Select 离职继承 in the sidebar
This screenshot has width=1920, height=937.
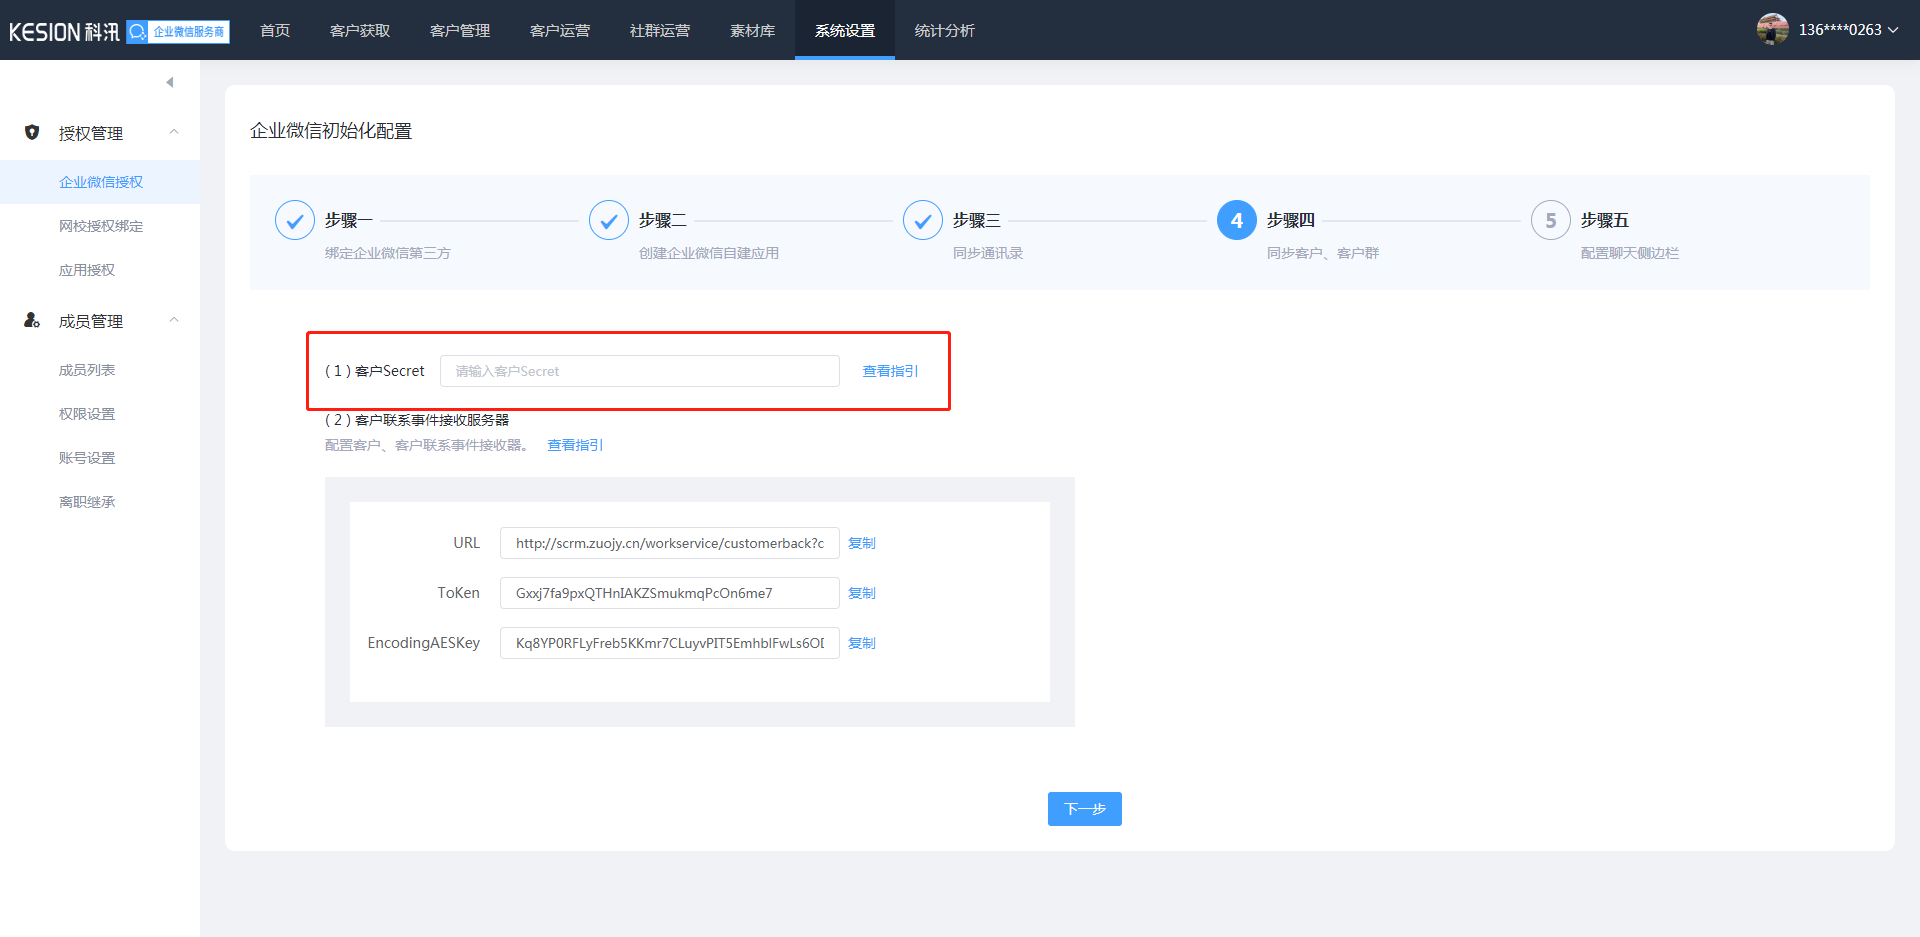[x=87, y=502]
